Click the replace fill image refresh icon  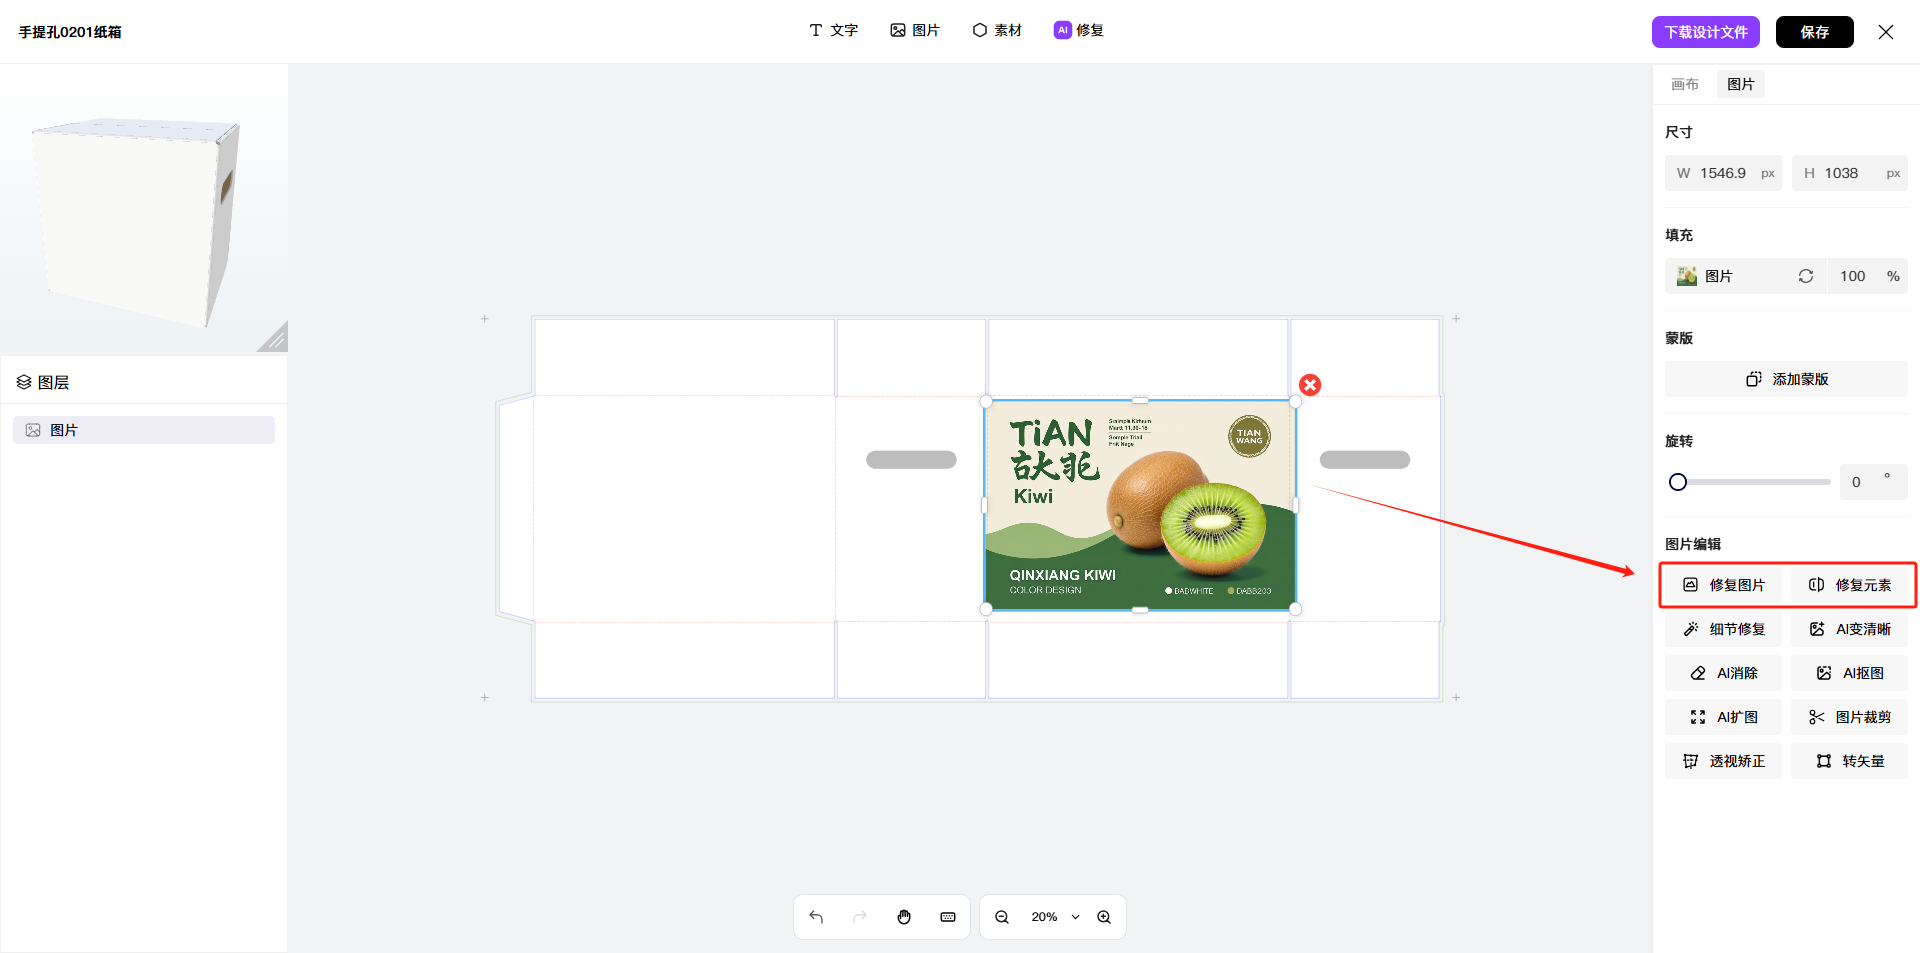1806,276
